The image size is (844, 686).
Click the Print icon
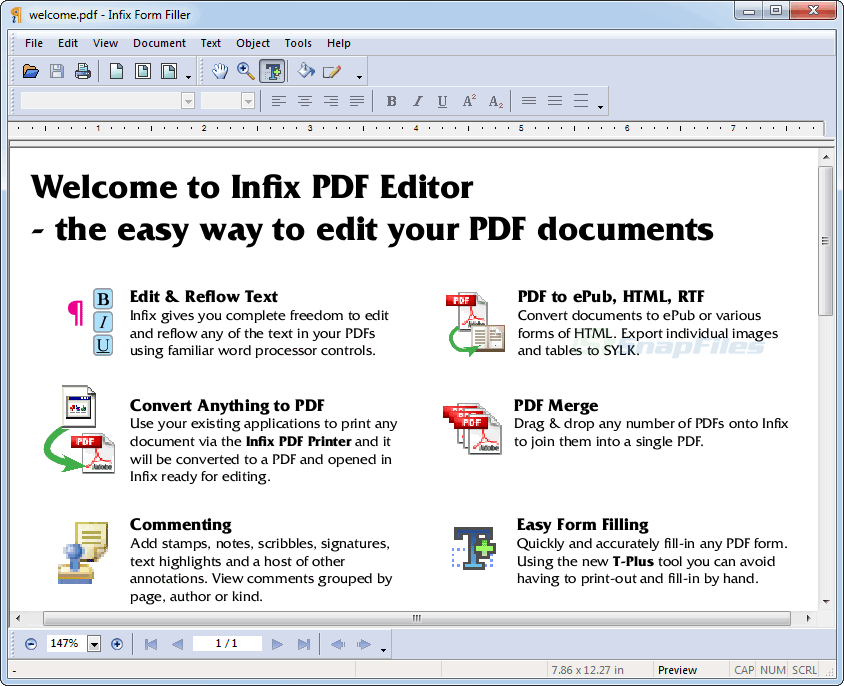pyautogui.click(x=83, y=71)
